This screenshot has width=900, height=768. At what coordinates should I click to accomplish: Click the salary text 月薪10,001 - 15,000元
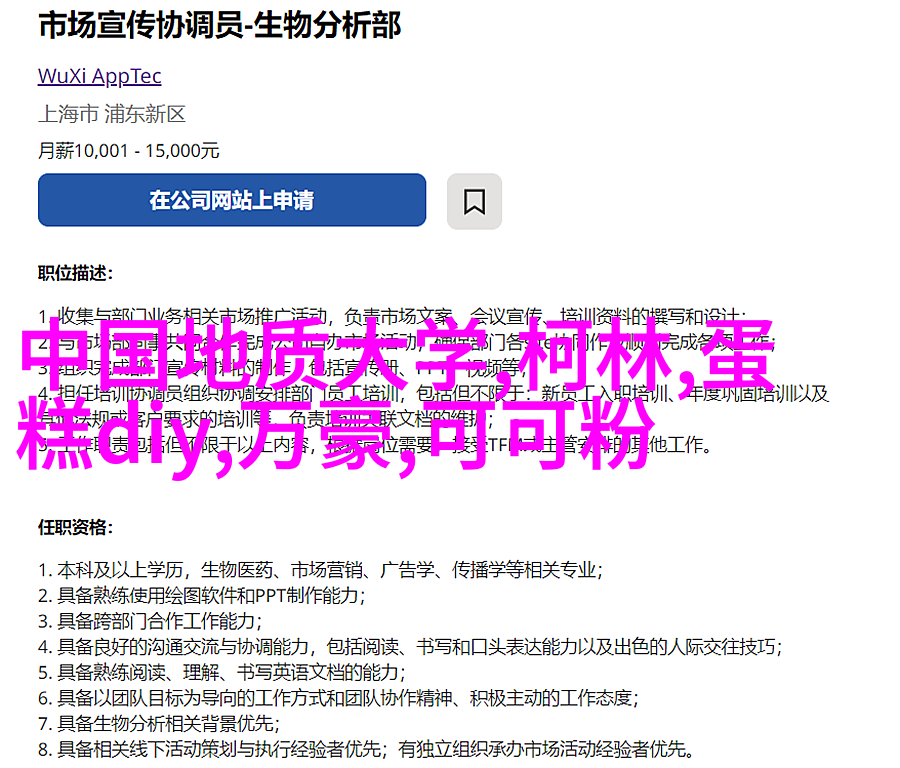pyautogui.click(x=129, y=151)
